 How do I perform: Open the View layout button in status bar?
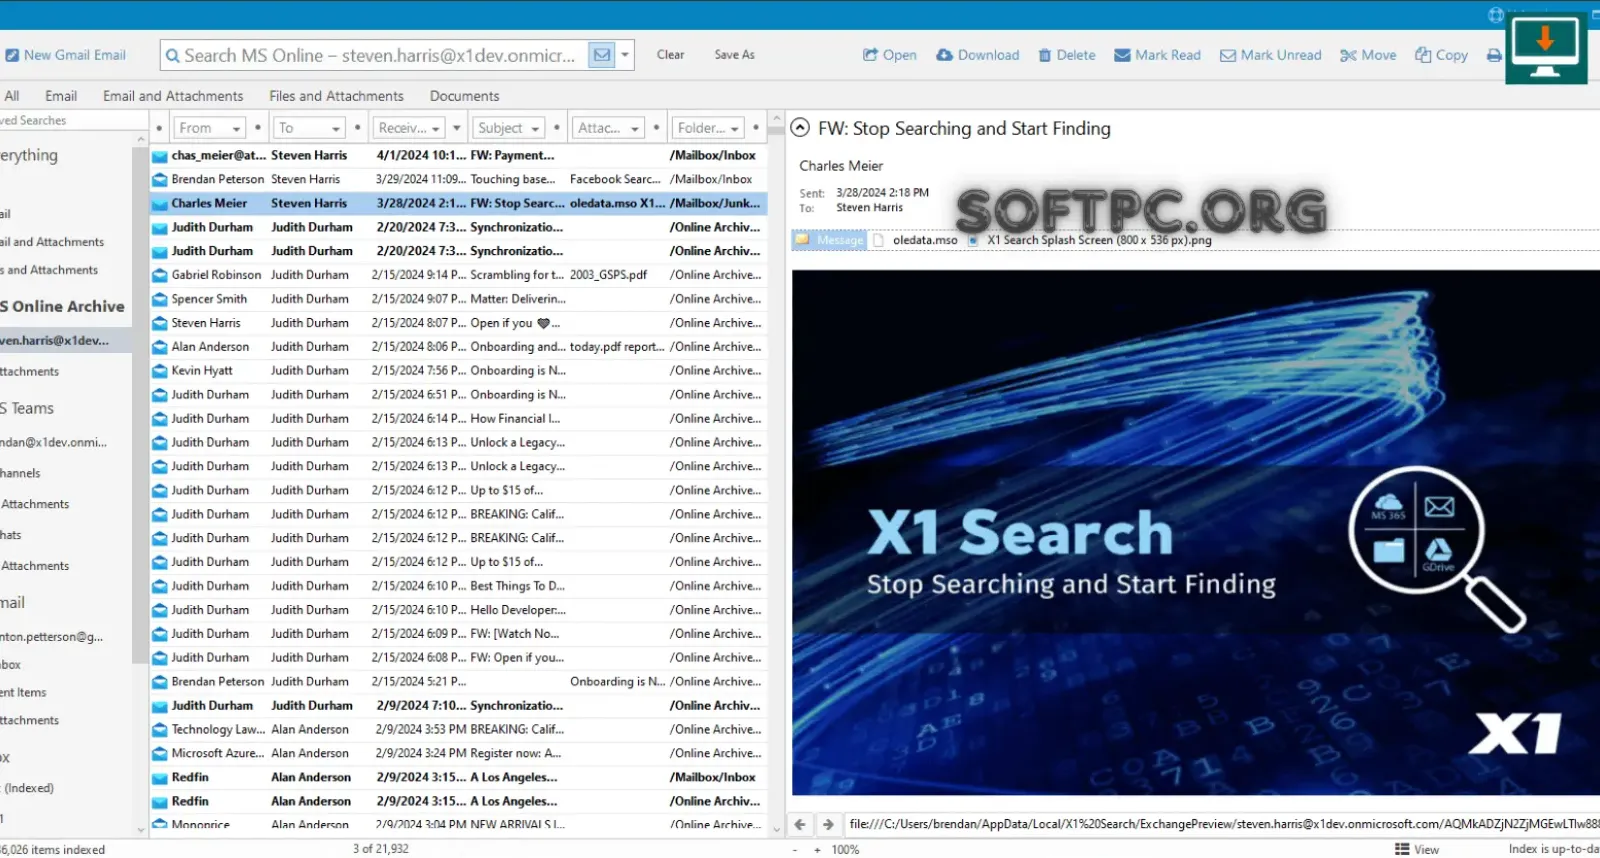point(1417,849)
